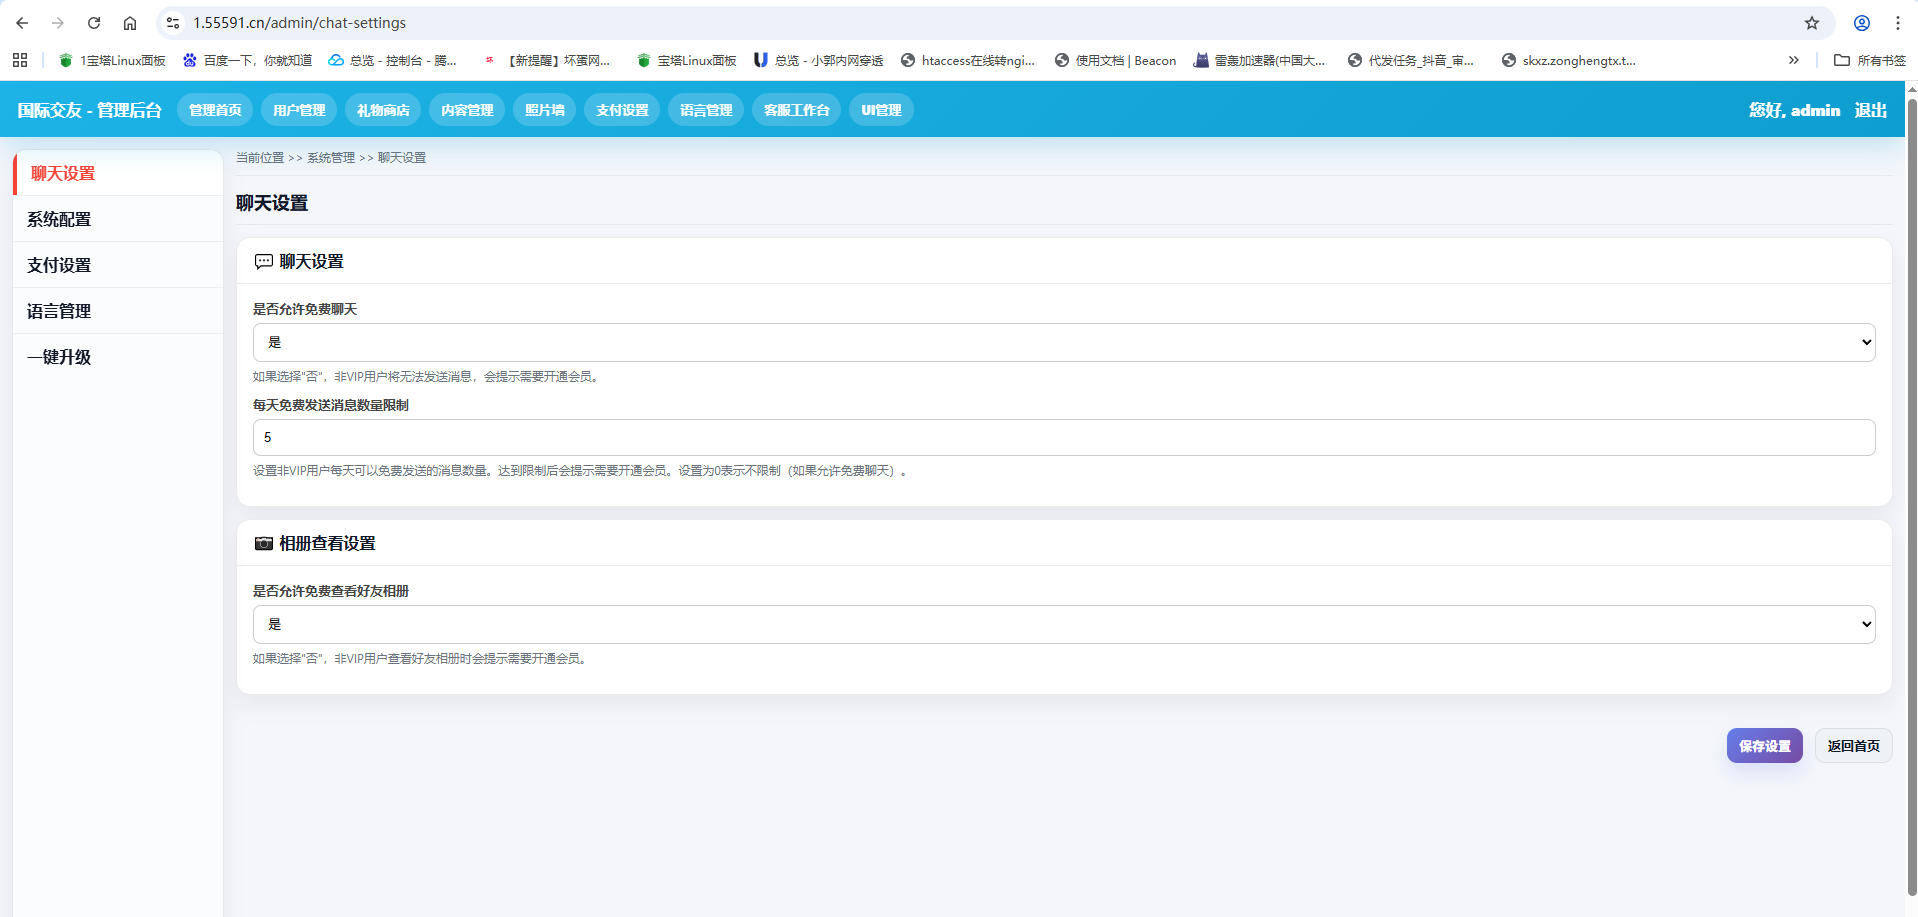The height and width of the screenshot is (917, 1918).
Task: Open the 是否允许免费查看好友相册 dropdown
Action: (x=1063, y=624)
